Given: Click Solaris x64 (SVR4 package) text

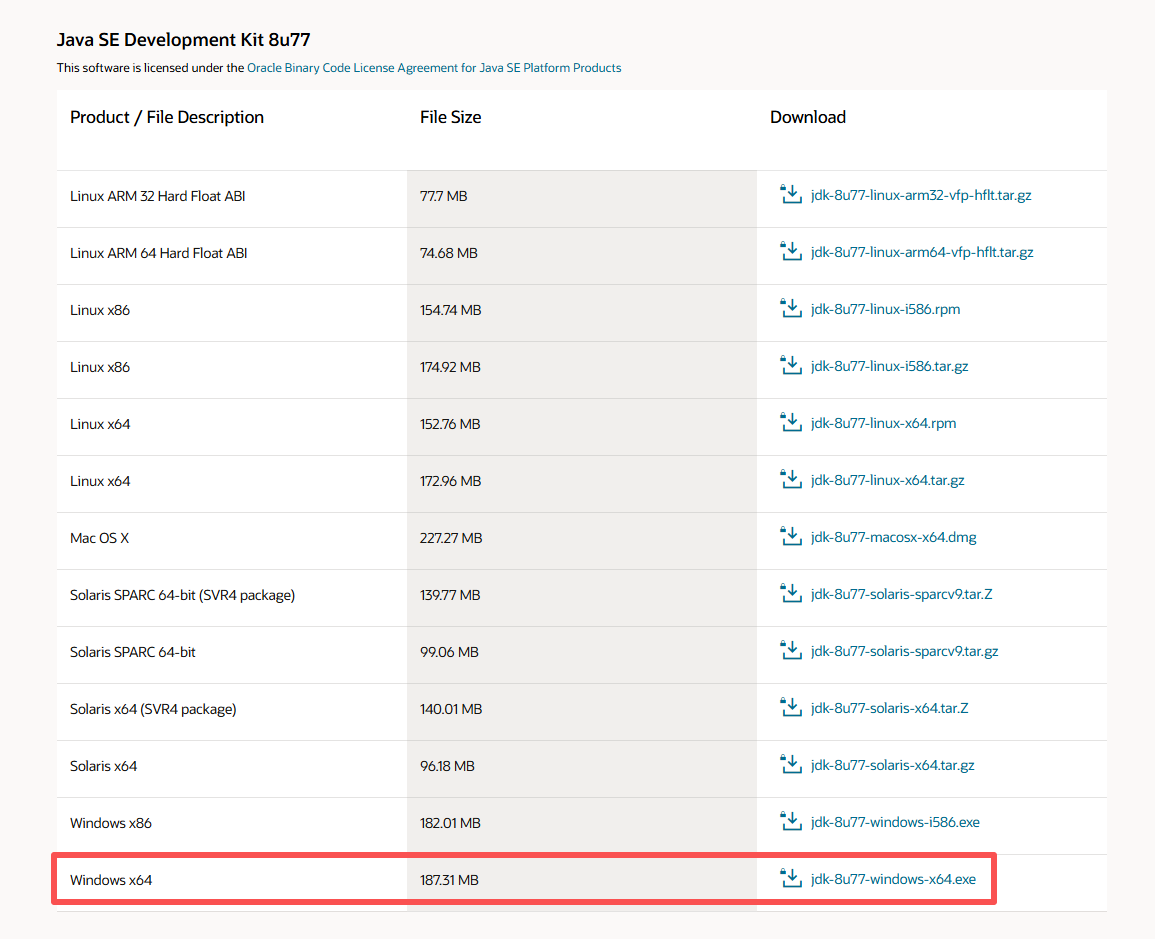Looking at the screenshot, I should pos(153,709).
